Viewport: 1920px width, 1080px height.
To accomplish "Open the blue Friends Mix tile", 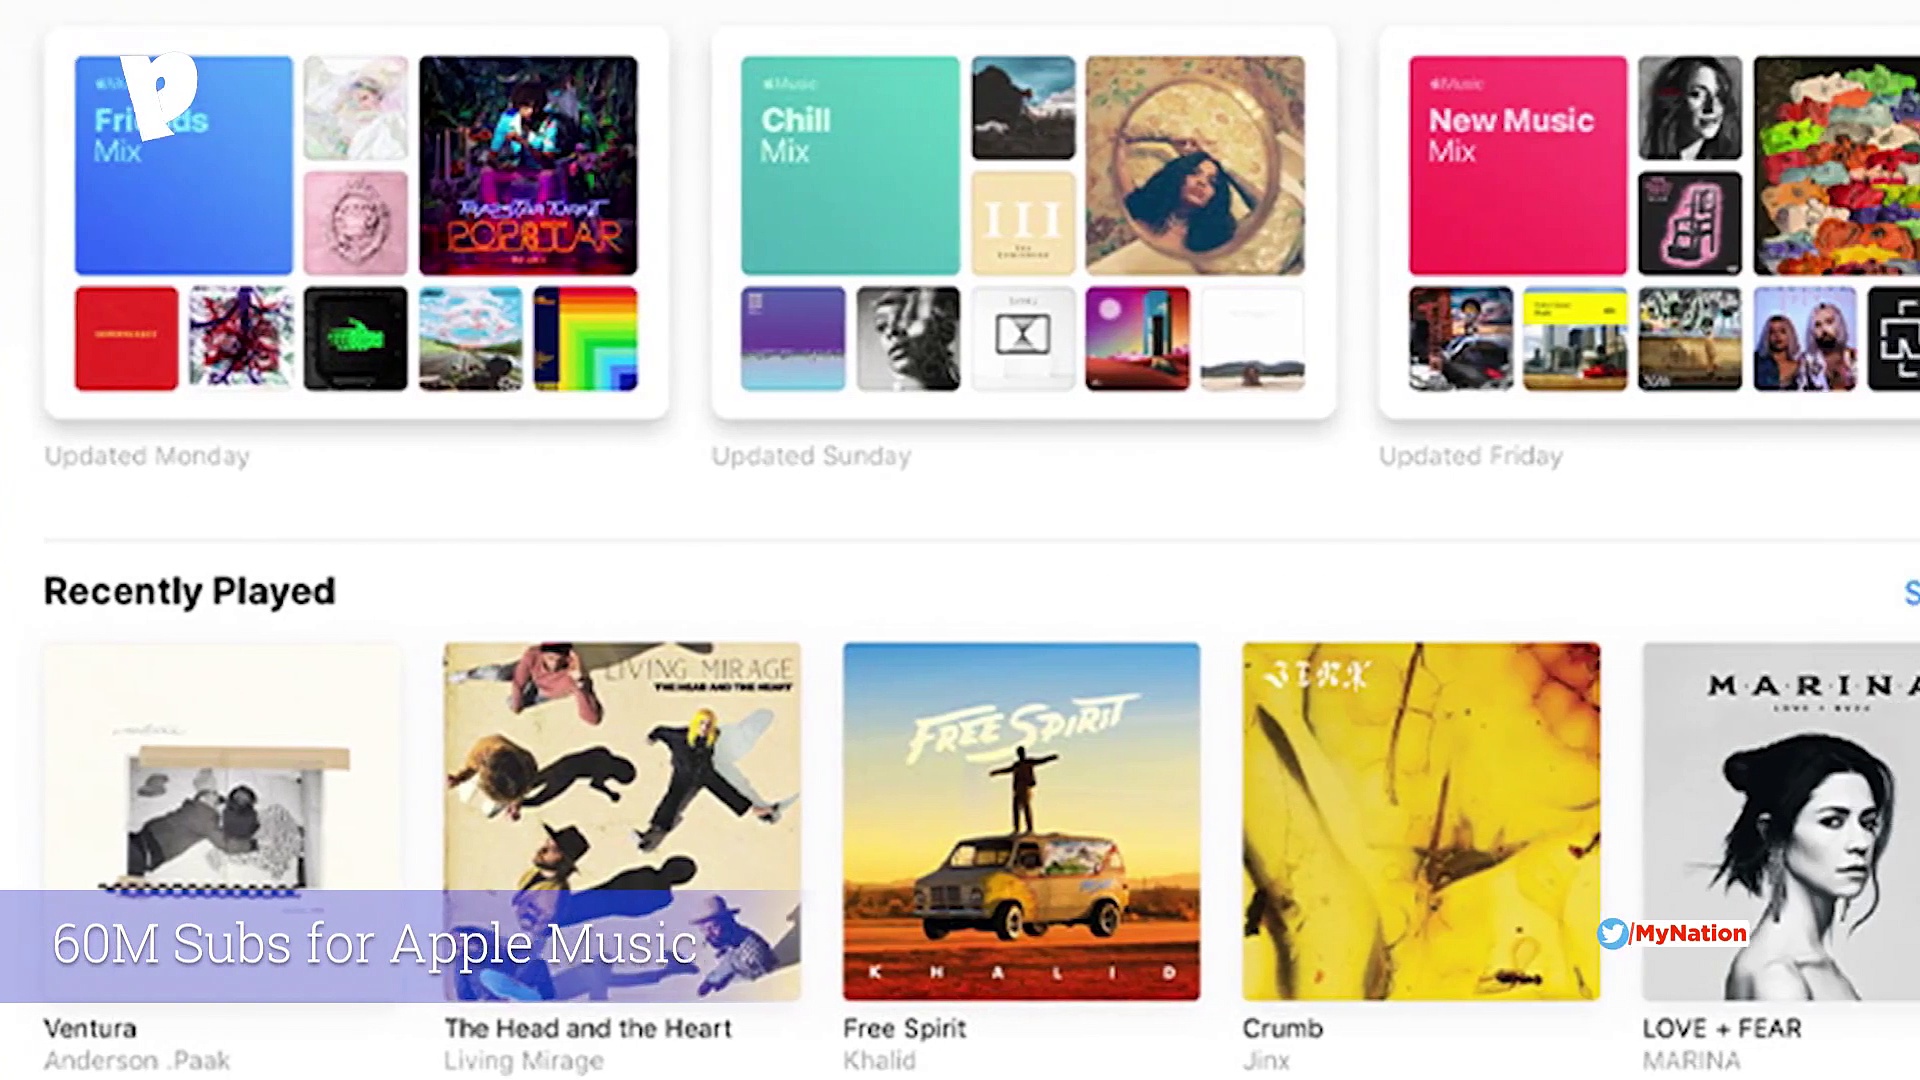I will pyautogui.click(x=184, y=165).
